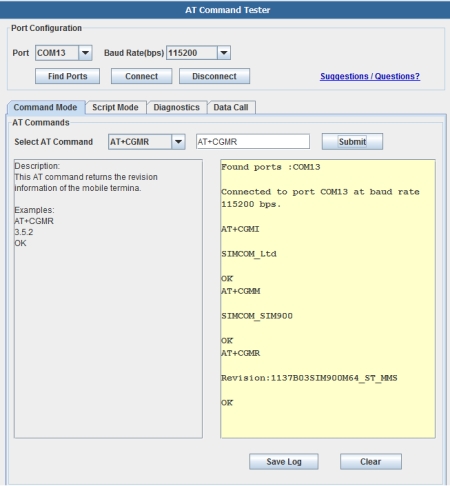Click the command Description panel
Image resolution: width=450 pixels, height=486 pixels.
[108, 299]
